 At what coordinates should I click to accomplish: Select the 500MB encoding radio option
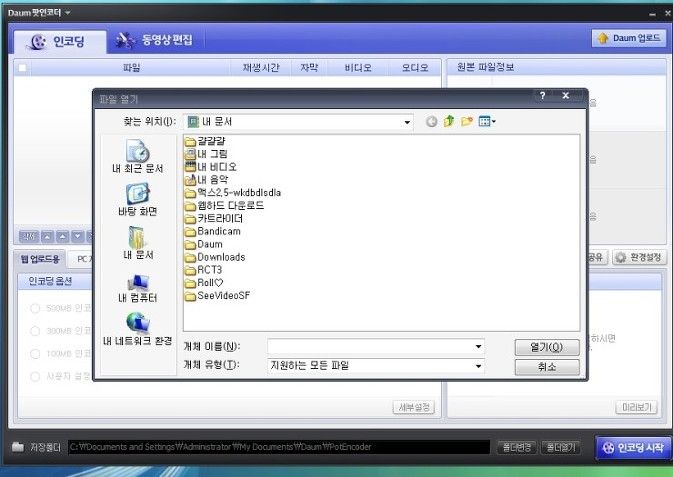(x=35, y=308)
